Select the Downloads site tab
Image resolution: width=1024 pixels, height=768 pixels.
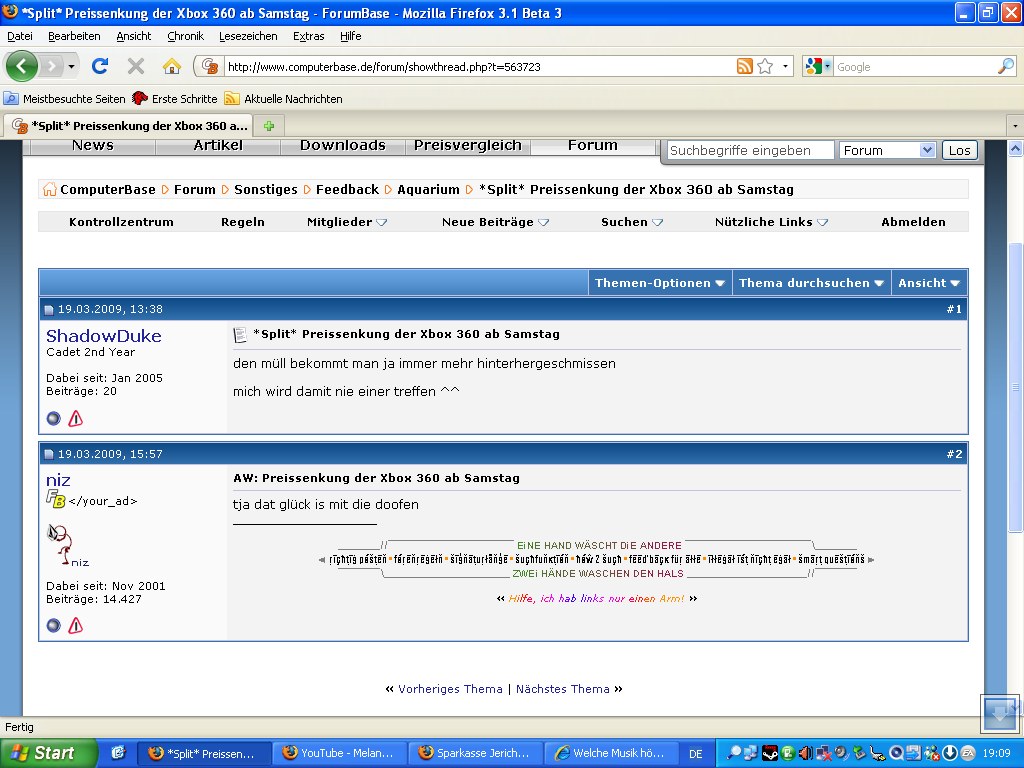(x=343, y=146)
